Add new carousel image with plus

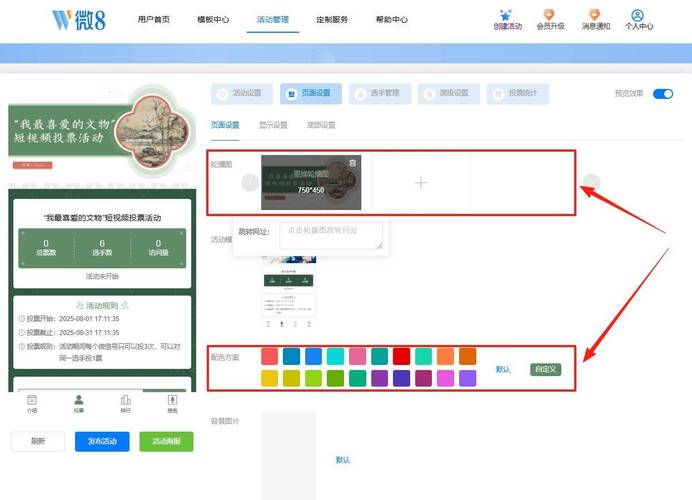(421, 182)
